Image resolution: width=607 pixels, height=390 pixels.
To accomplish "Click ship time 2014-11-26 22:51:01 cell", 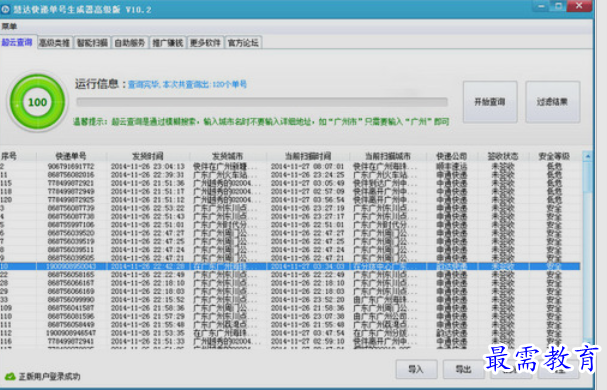I will click(x=148, y=225).
